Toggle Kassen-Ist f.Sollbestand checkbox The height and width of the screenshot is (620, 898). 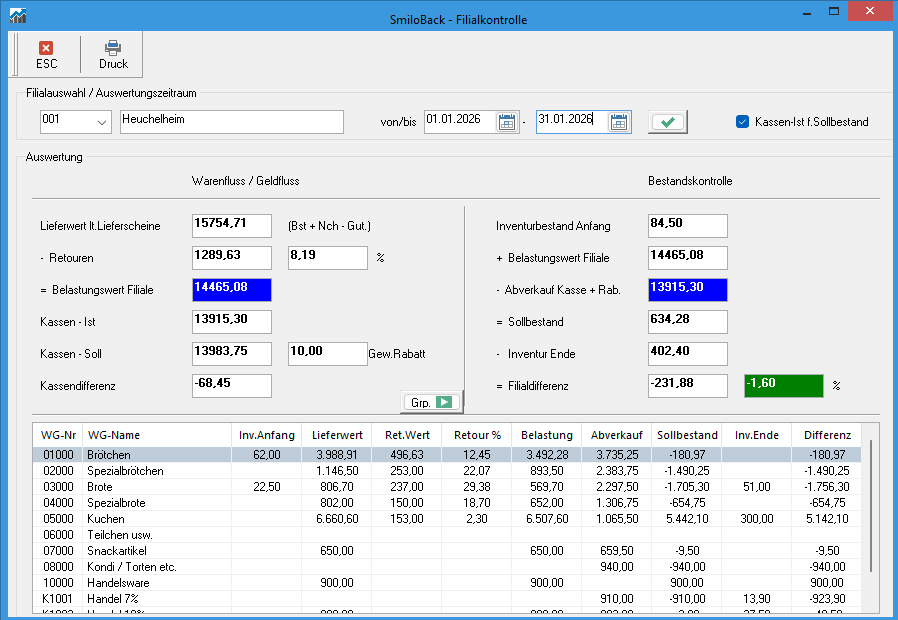(742, 122)
